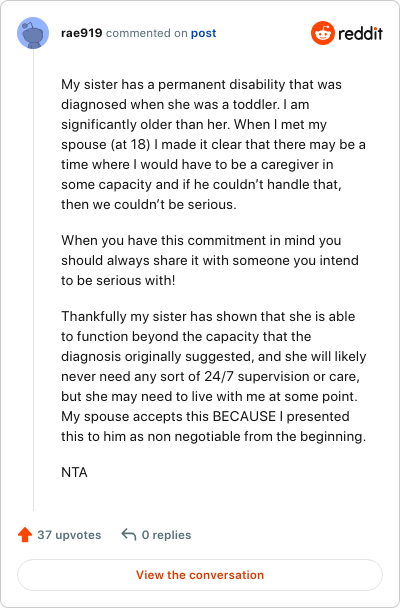Click the View the conversation button
Viewport: 400px width, 608px height.
200,575
